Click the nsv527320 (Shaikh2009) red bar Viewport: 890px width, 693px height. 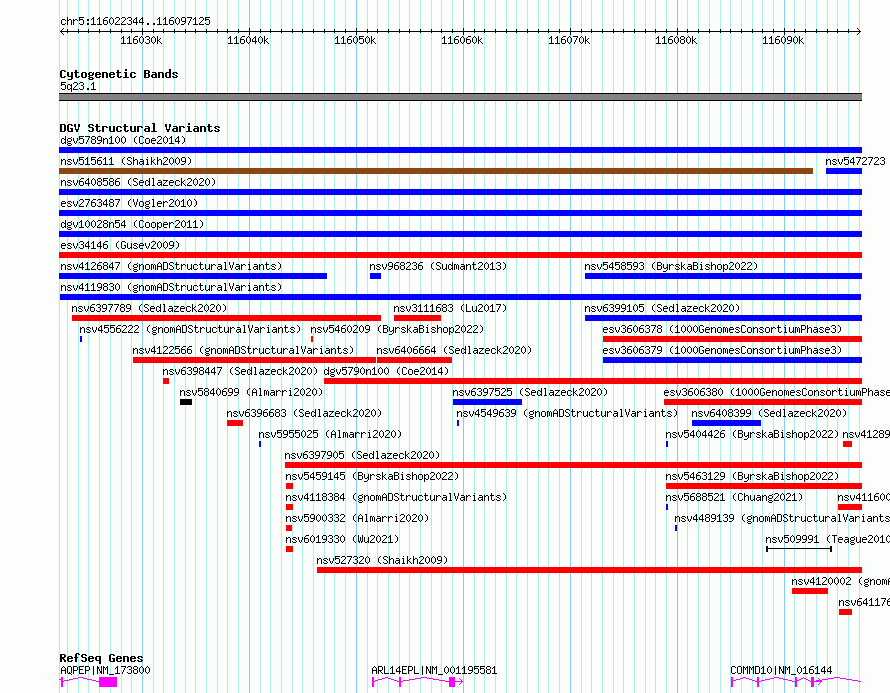(589, 570)
